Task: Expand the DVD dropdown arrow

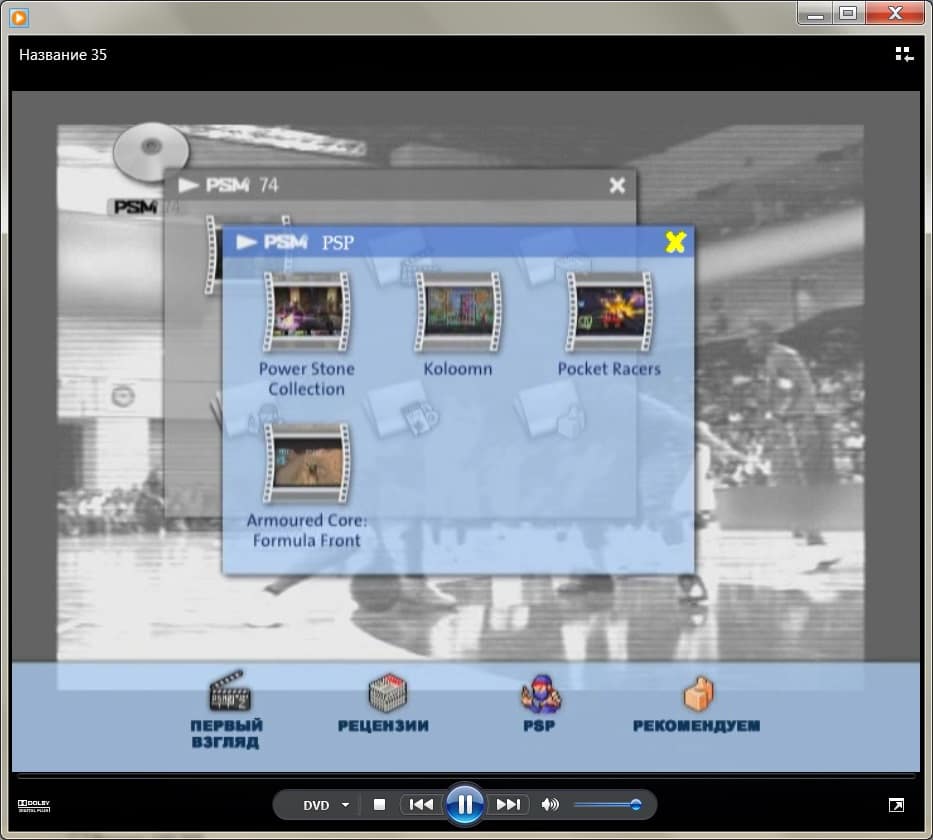Action: click(x=346, y=805)
